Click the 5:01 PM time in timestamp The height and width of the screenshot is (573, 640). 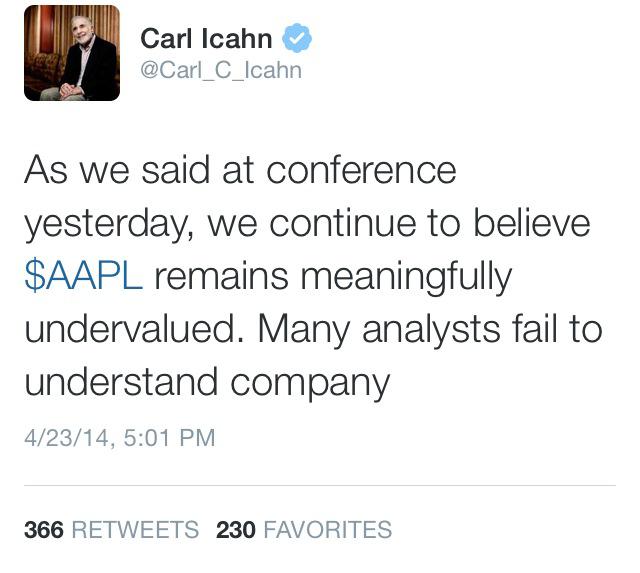coord(169,438)
